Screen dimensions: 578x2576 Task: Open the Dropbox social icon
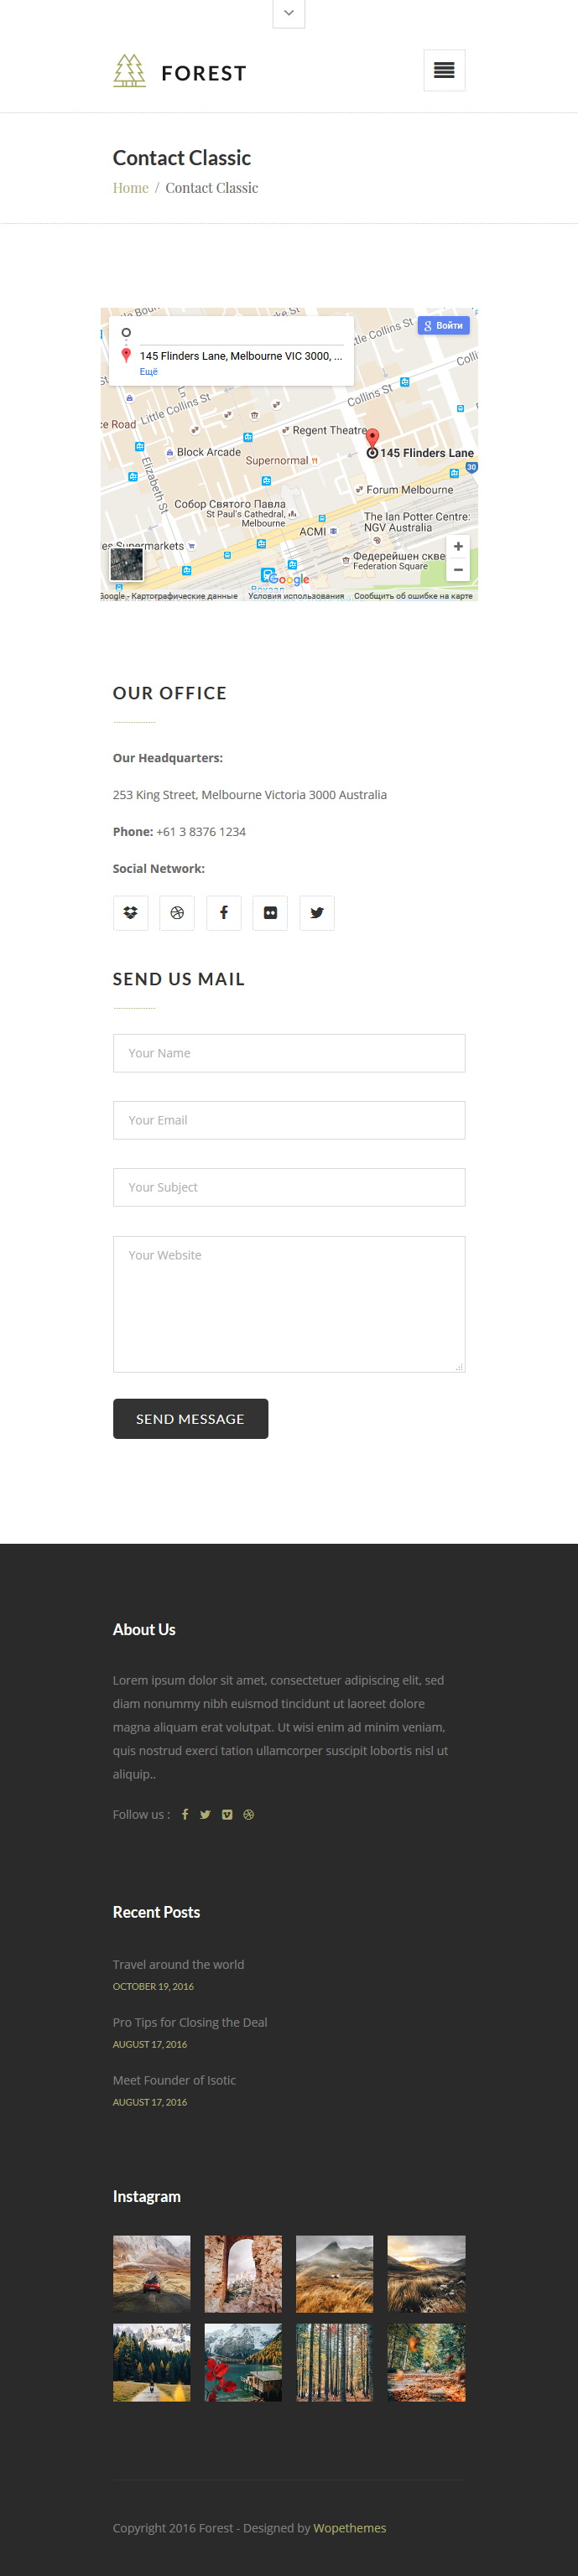click(130, 912)
